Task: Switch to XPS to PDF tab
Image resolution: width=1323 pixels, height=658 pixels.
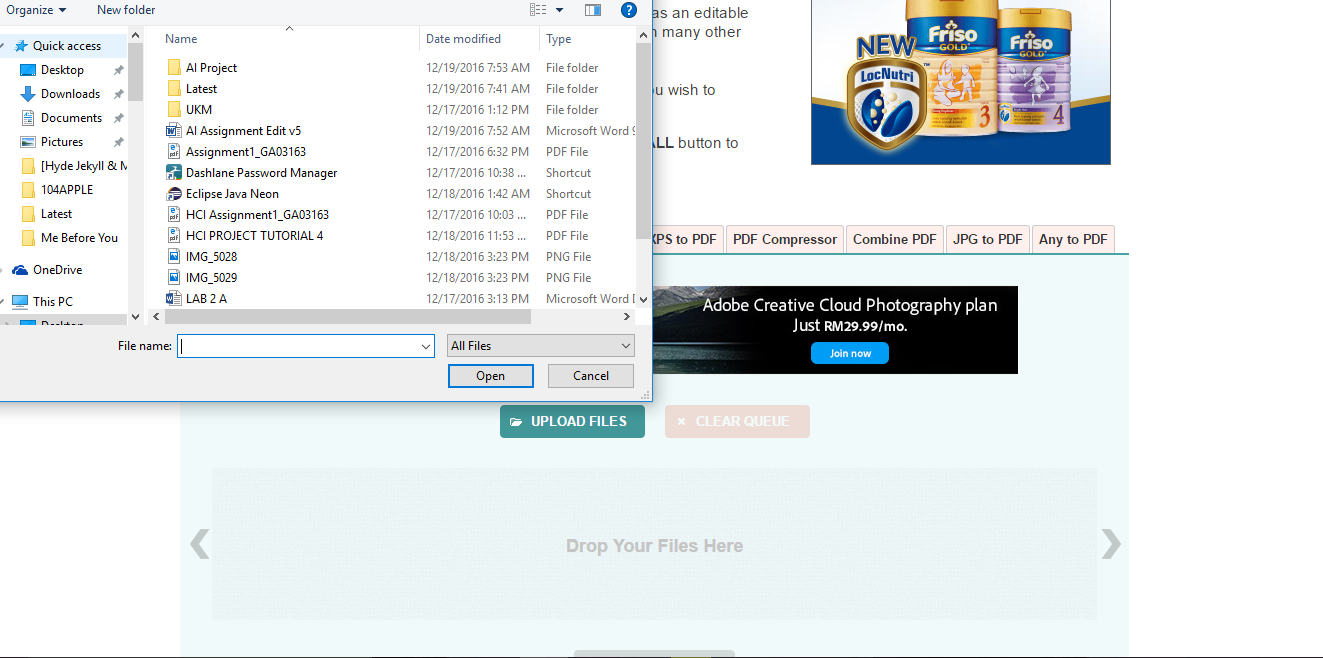Action: tap(687, 239)
